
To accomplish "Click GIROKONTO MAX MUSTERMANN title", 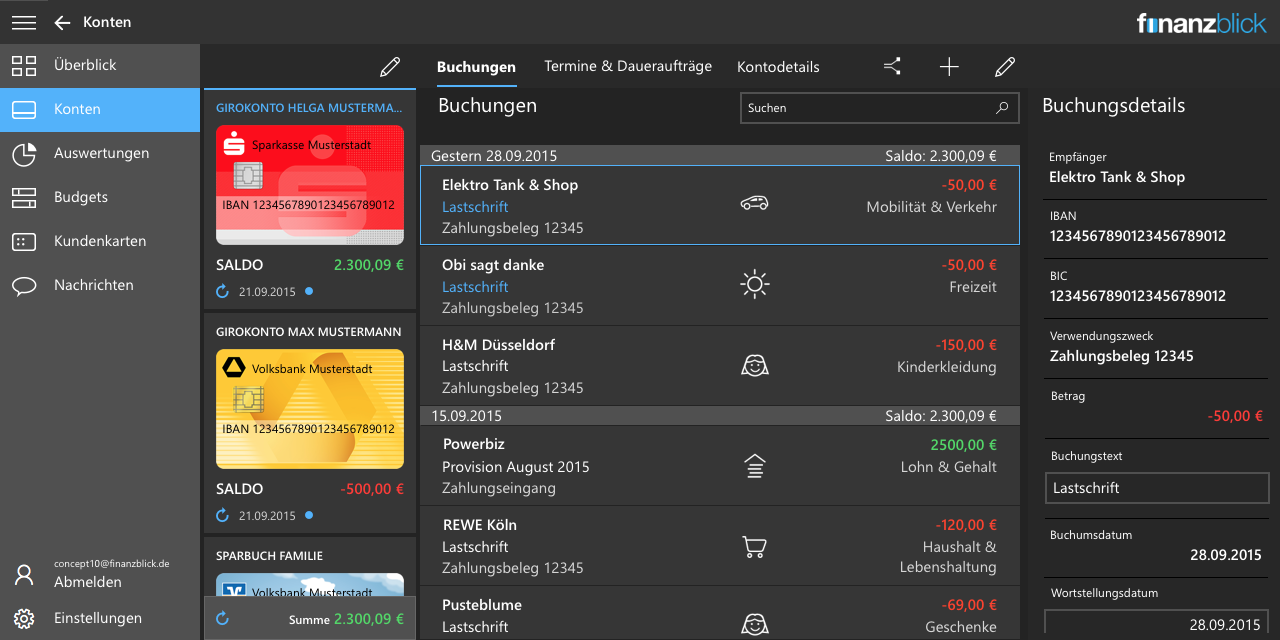I will 309,332.
